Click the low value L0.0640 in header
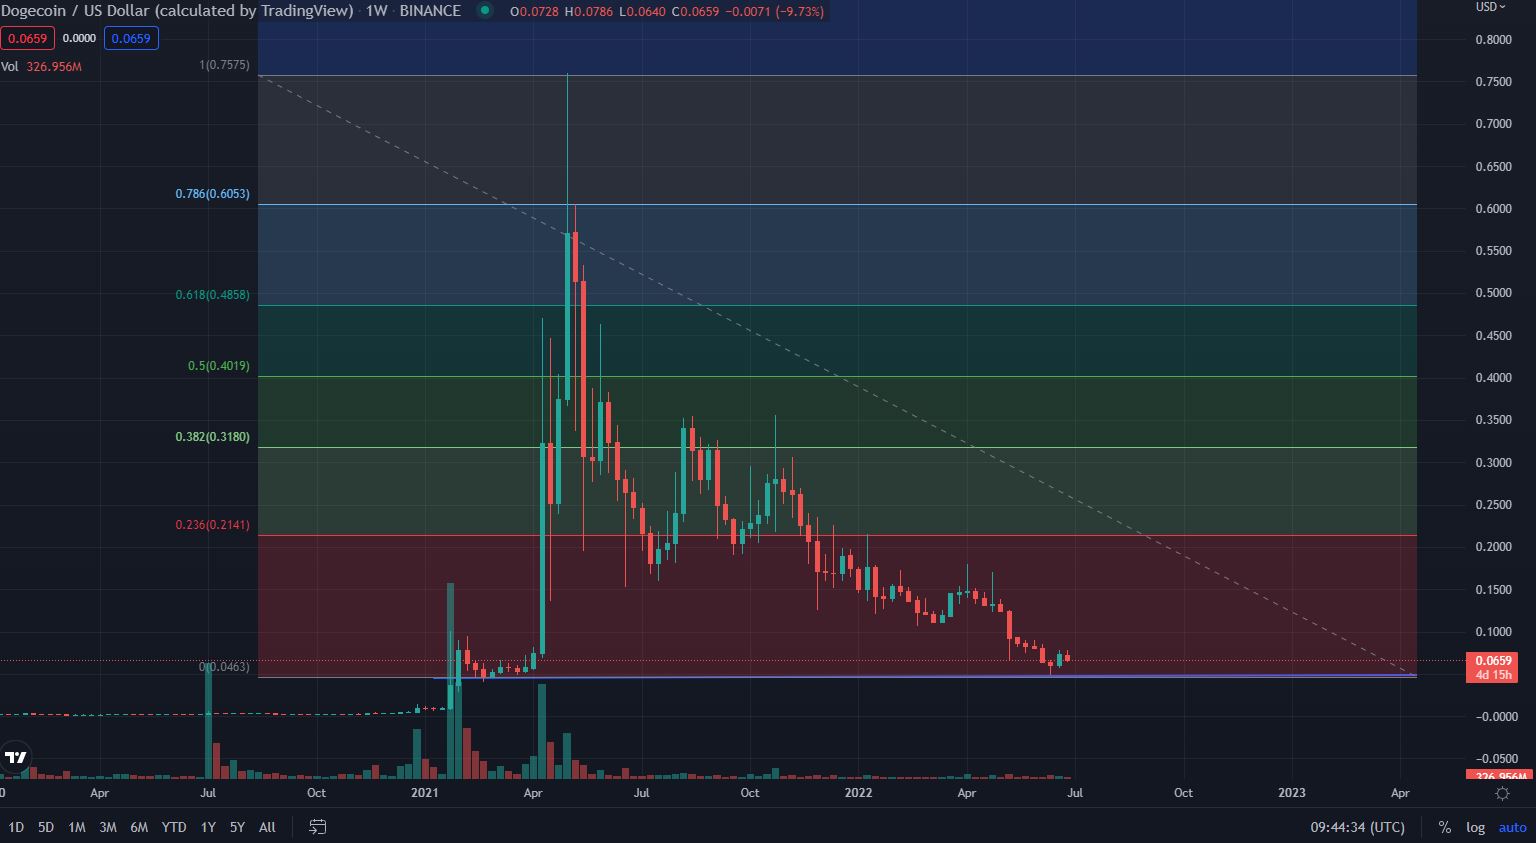 click(x=643, y=11)
